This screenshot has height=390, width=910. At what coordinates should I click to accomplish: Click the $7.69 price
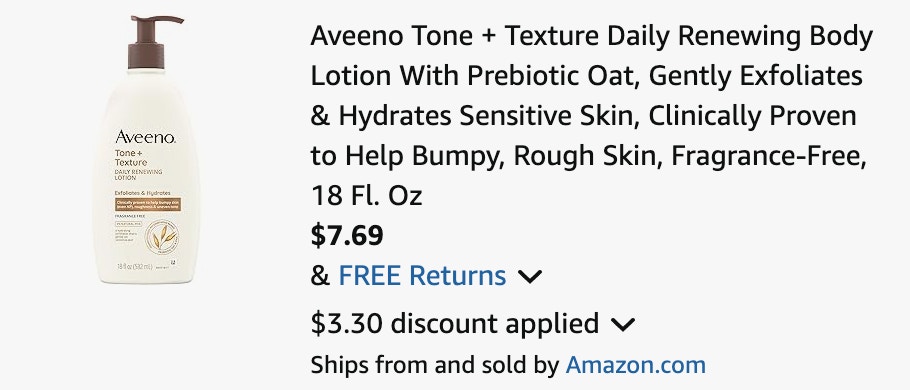(347, 236)
